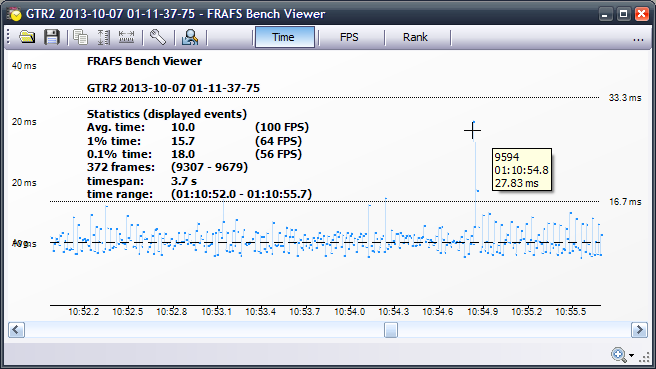The image size is (656, 369).
Task: Click the toolbar grip handle
Action: 8,37
